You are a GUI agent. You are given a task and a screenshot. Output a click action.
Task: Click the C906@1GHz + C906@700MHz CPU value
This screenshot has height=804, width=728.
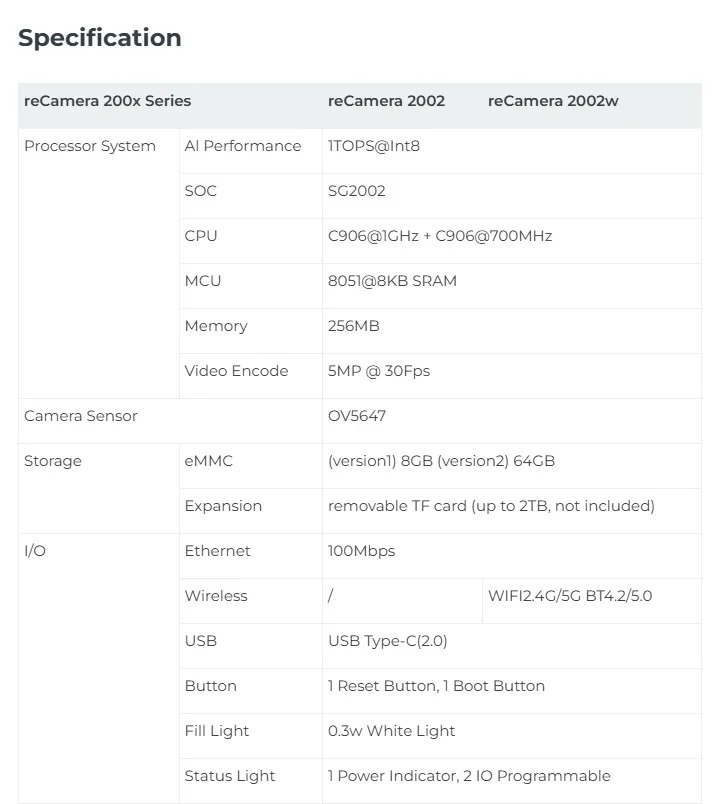440,236
